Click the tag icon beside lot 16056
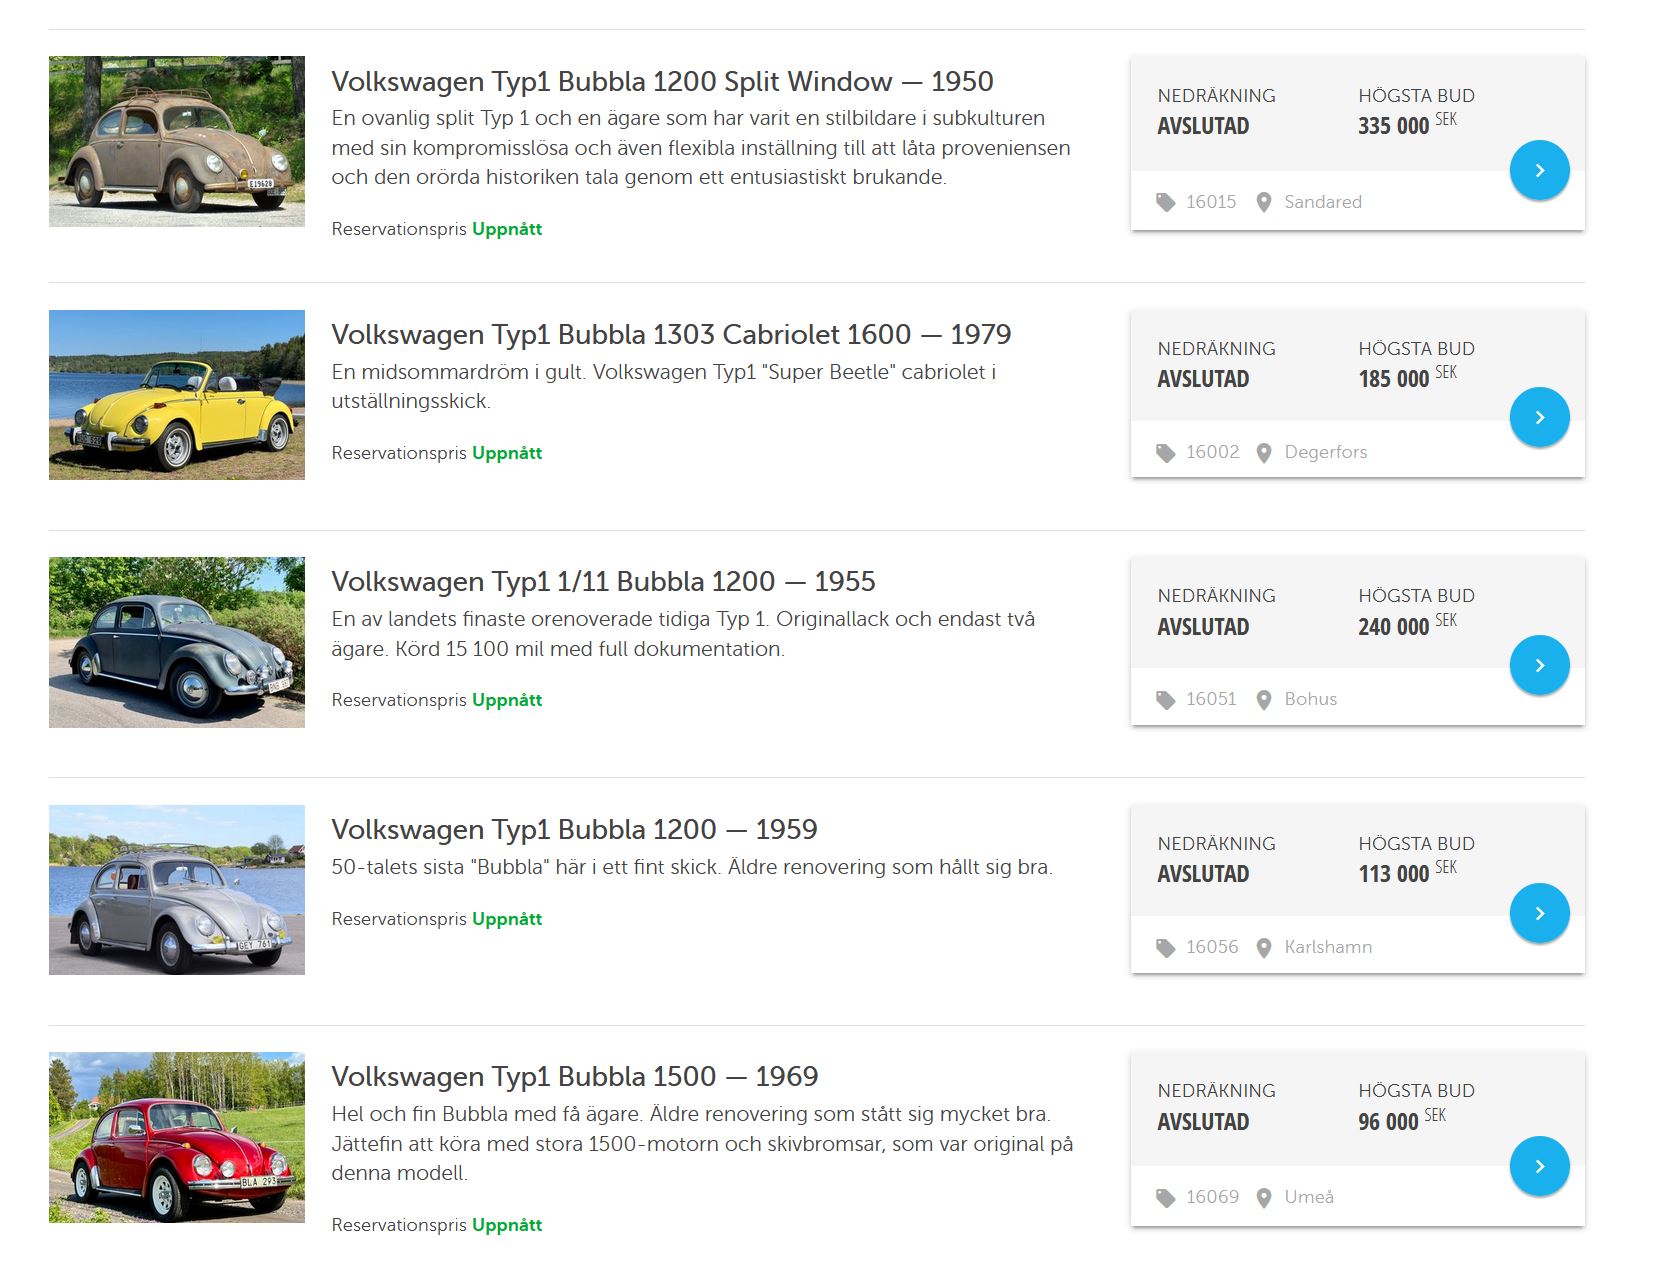Viewport: 1655px width, 1262px height. pyautogui.click(x=1165, y=948)
